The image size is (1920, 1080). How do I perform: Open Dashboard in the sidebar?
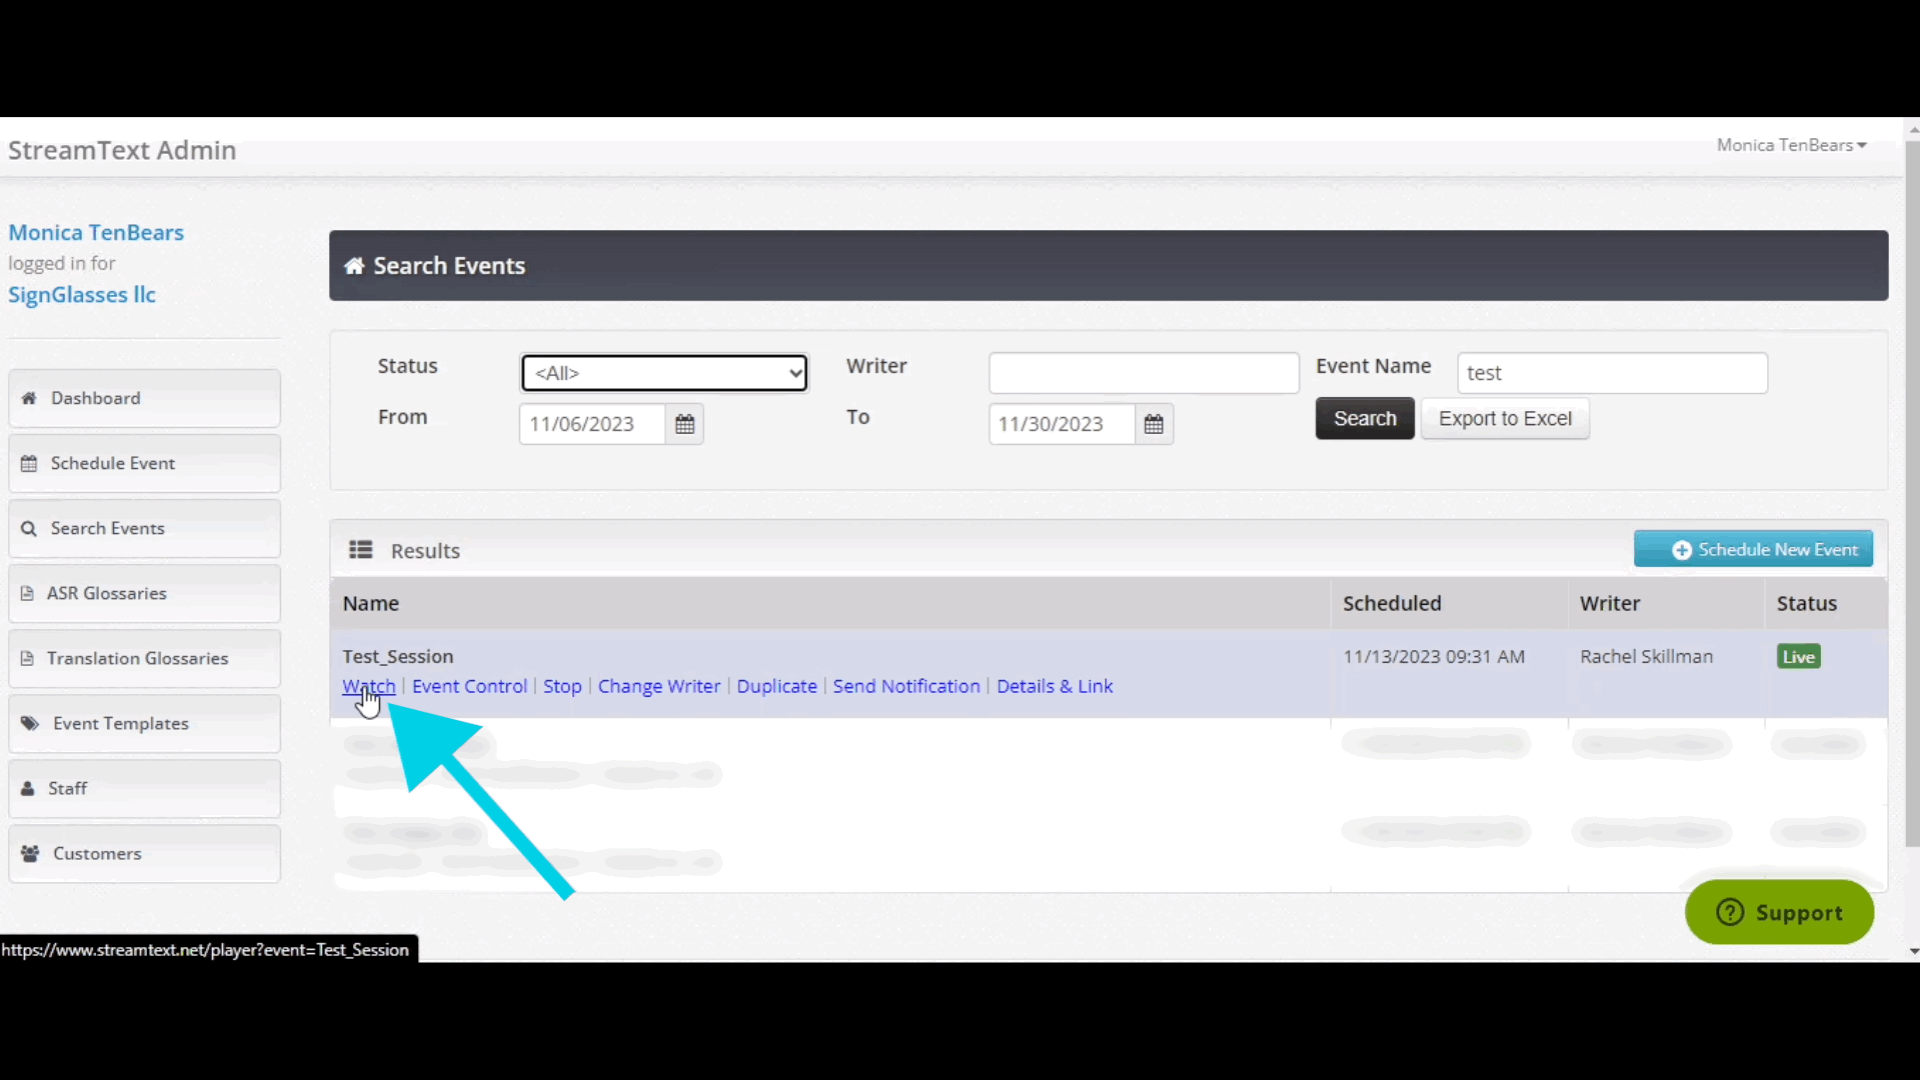point(144,398)
